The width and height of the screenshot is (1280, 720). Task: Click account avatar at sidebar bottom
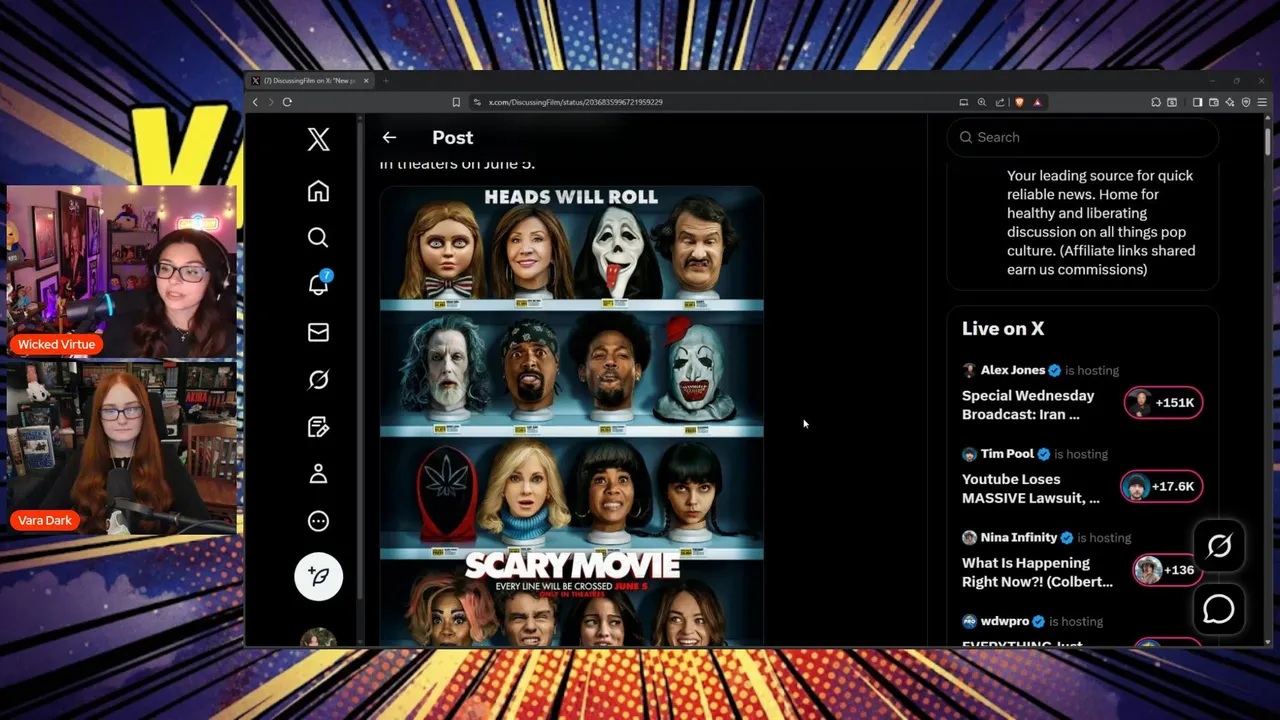318,638
